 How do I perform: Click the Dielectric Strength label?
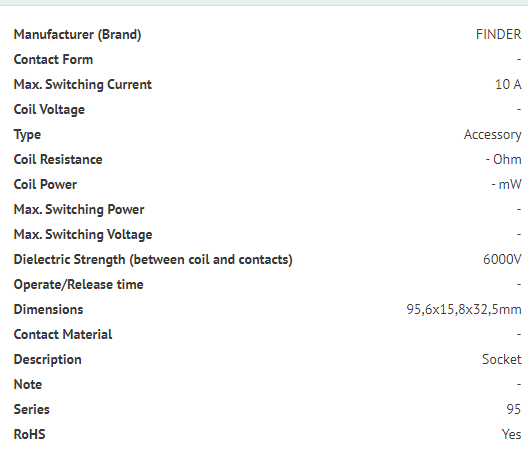(x=153, y=260)
